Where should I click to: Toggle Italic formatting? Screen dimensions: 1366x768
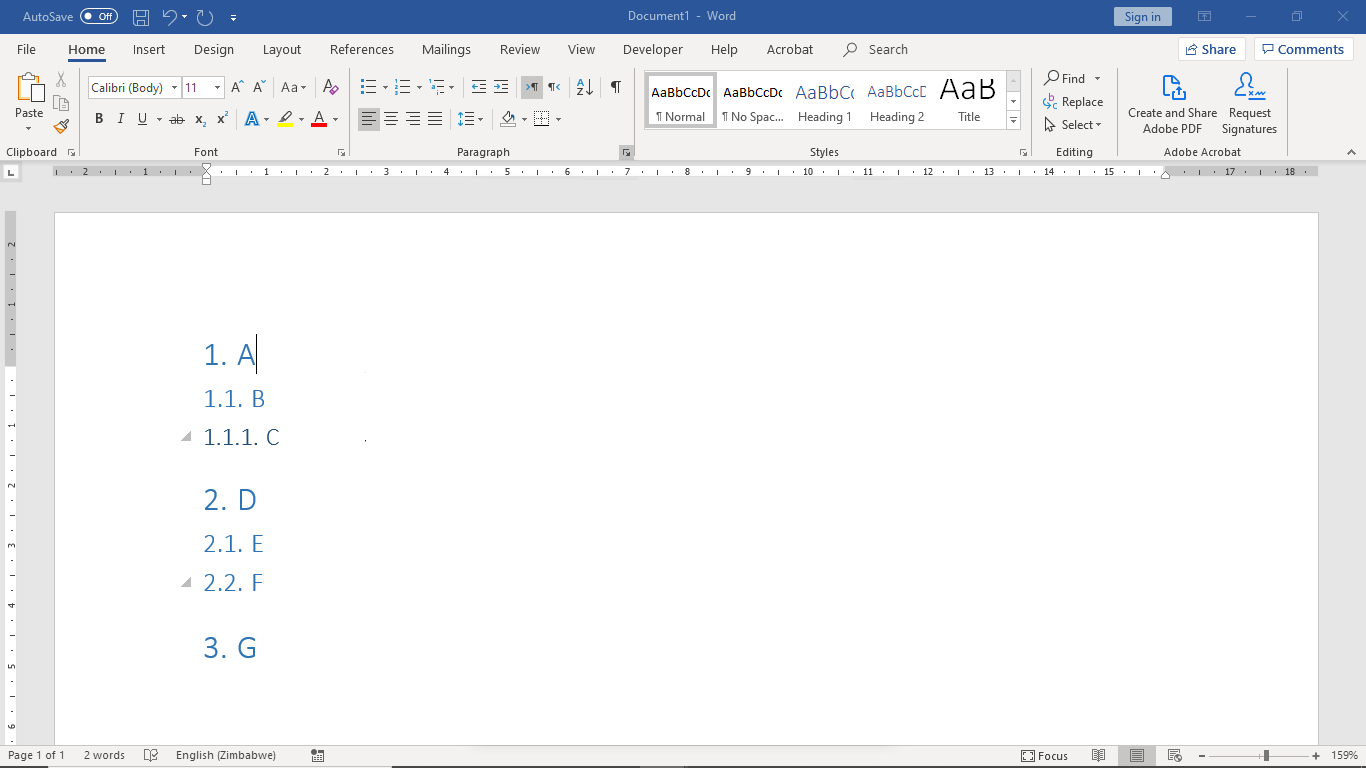pos(121,119)
